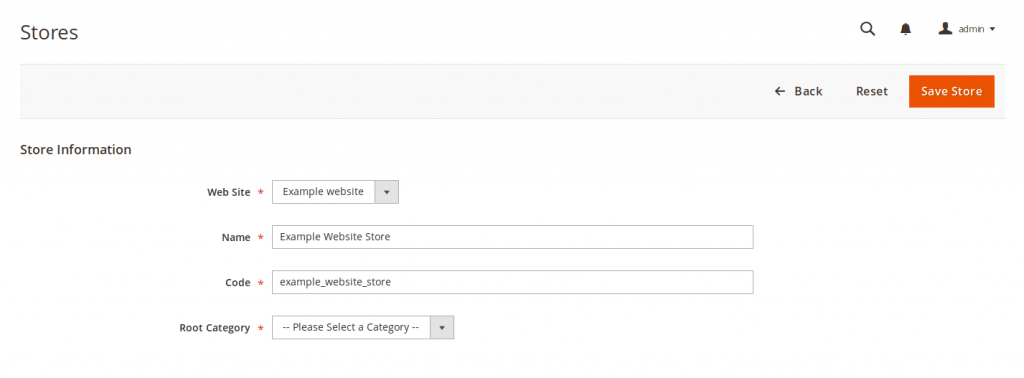Viewport: 1024px width, 378px height.
Task: Focus the Code input field
Action: pos(513,282)
